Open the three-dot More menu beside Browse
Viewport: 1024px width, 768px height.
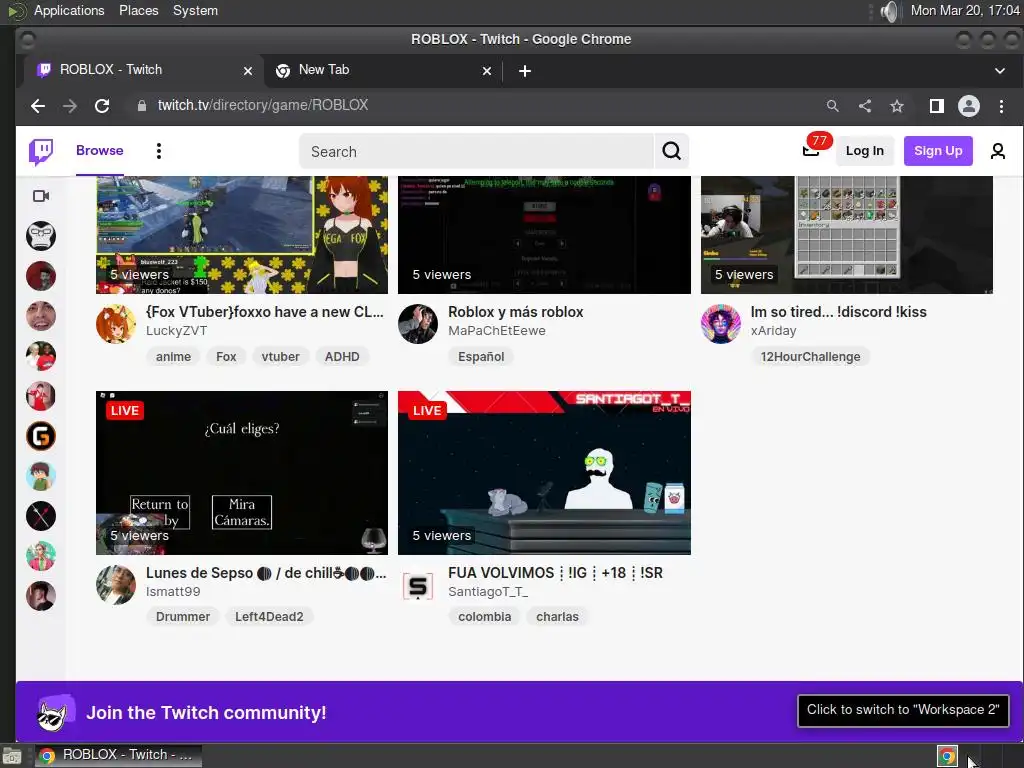pyautogui.click(x=159, y=151)
